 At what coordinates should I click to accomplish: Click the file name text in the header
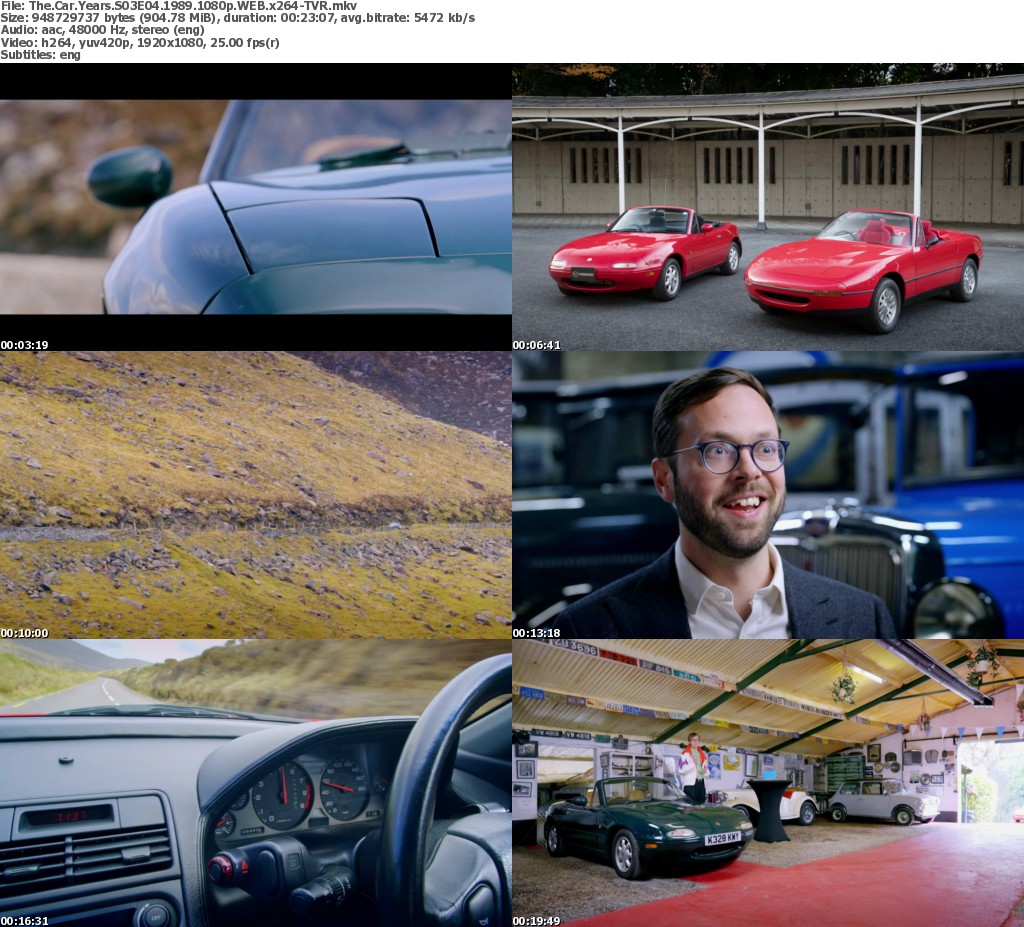pos(178,6)
